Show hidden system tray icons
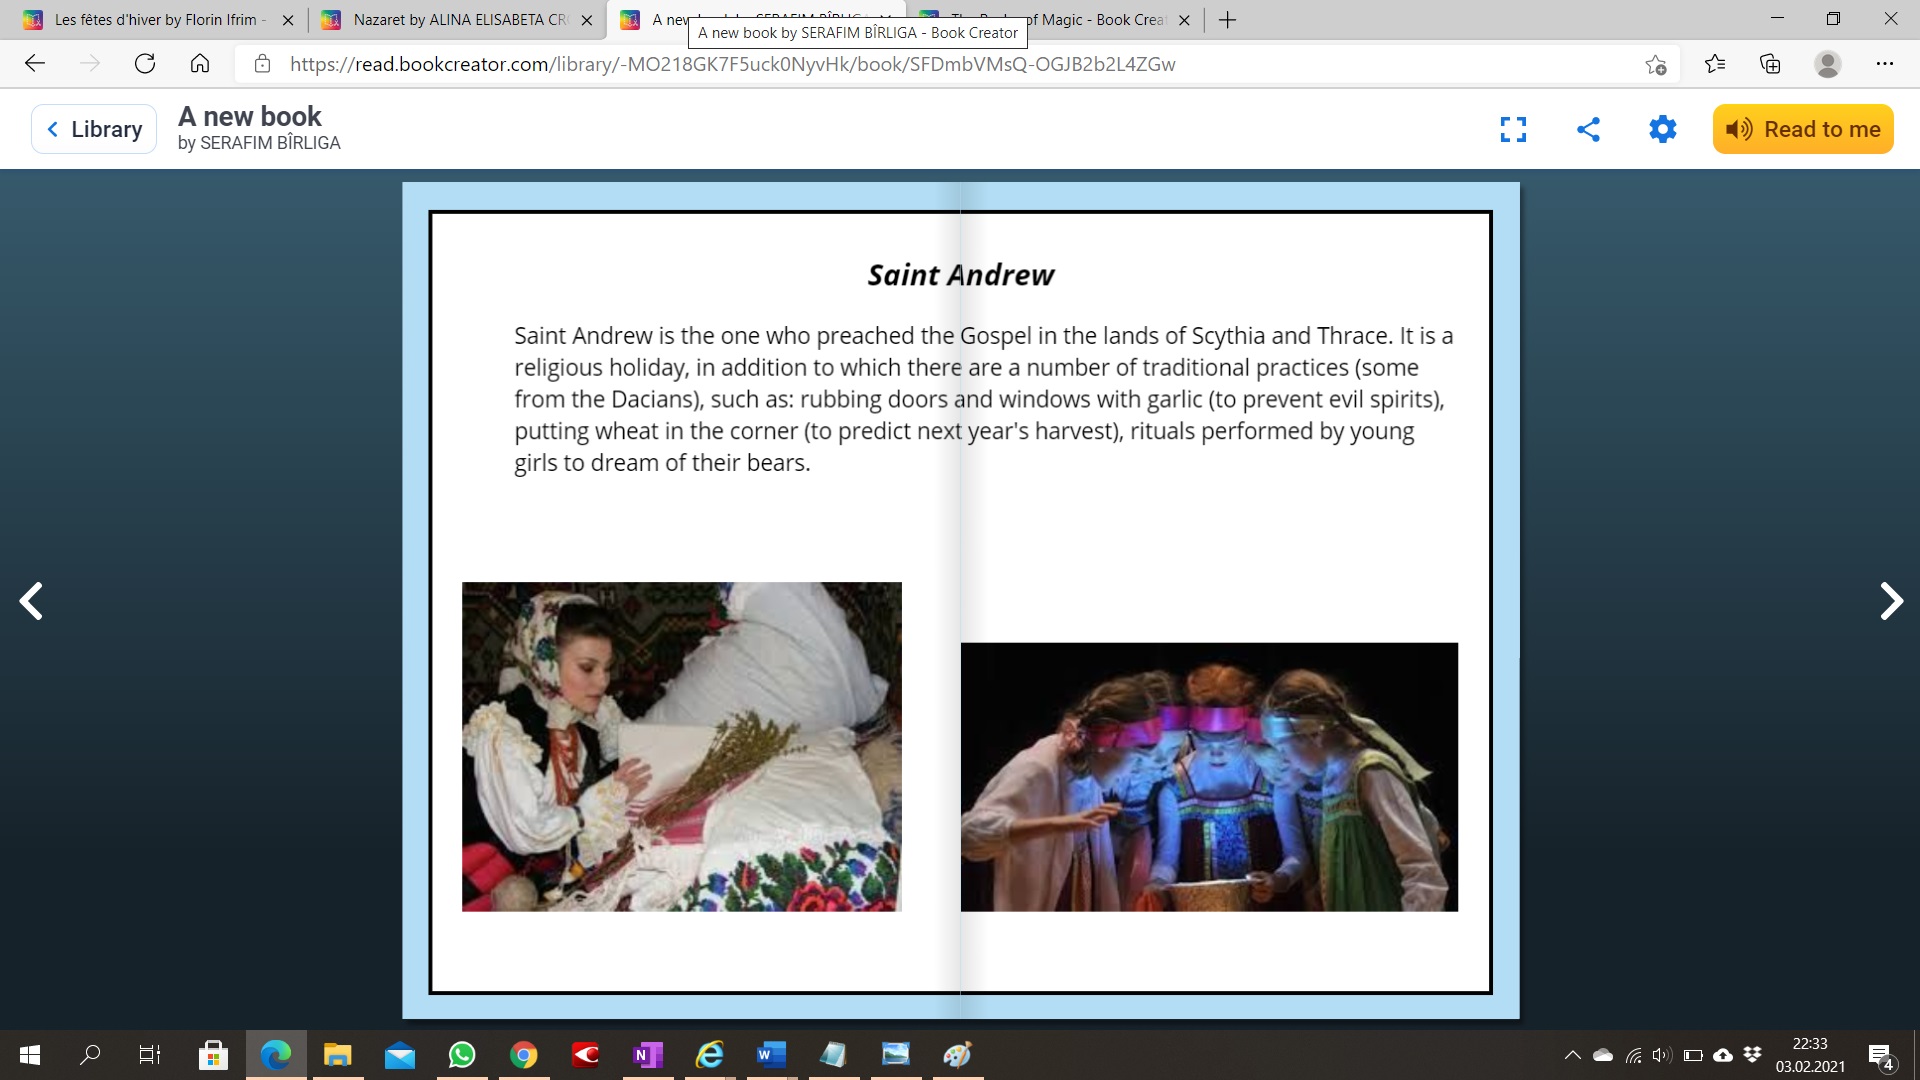The width and height of the screenshot is (1920, 1080). tap(1572, 1055)
